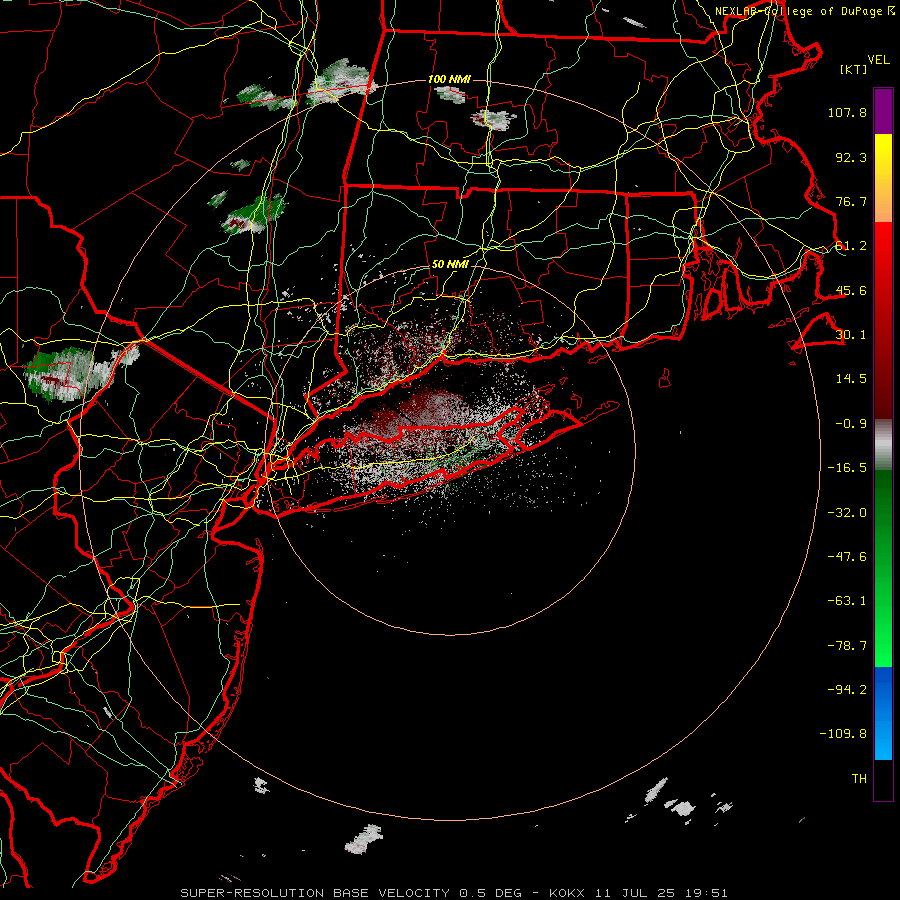
Task: Click the -109.8 legend value
Action: 843,734
